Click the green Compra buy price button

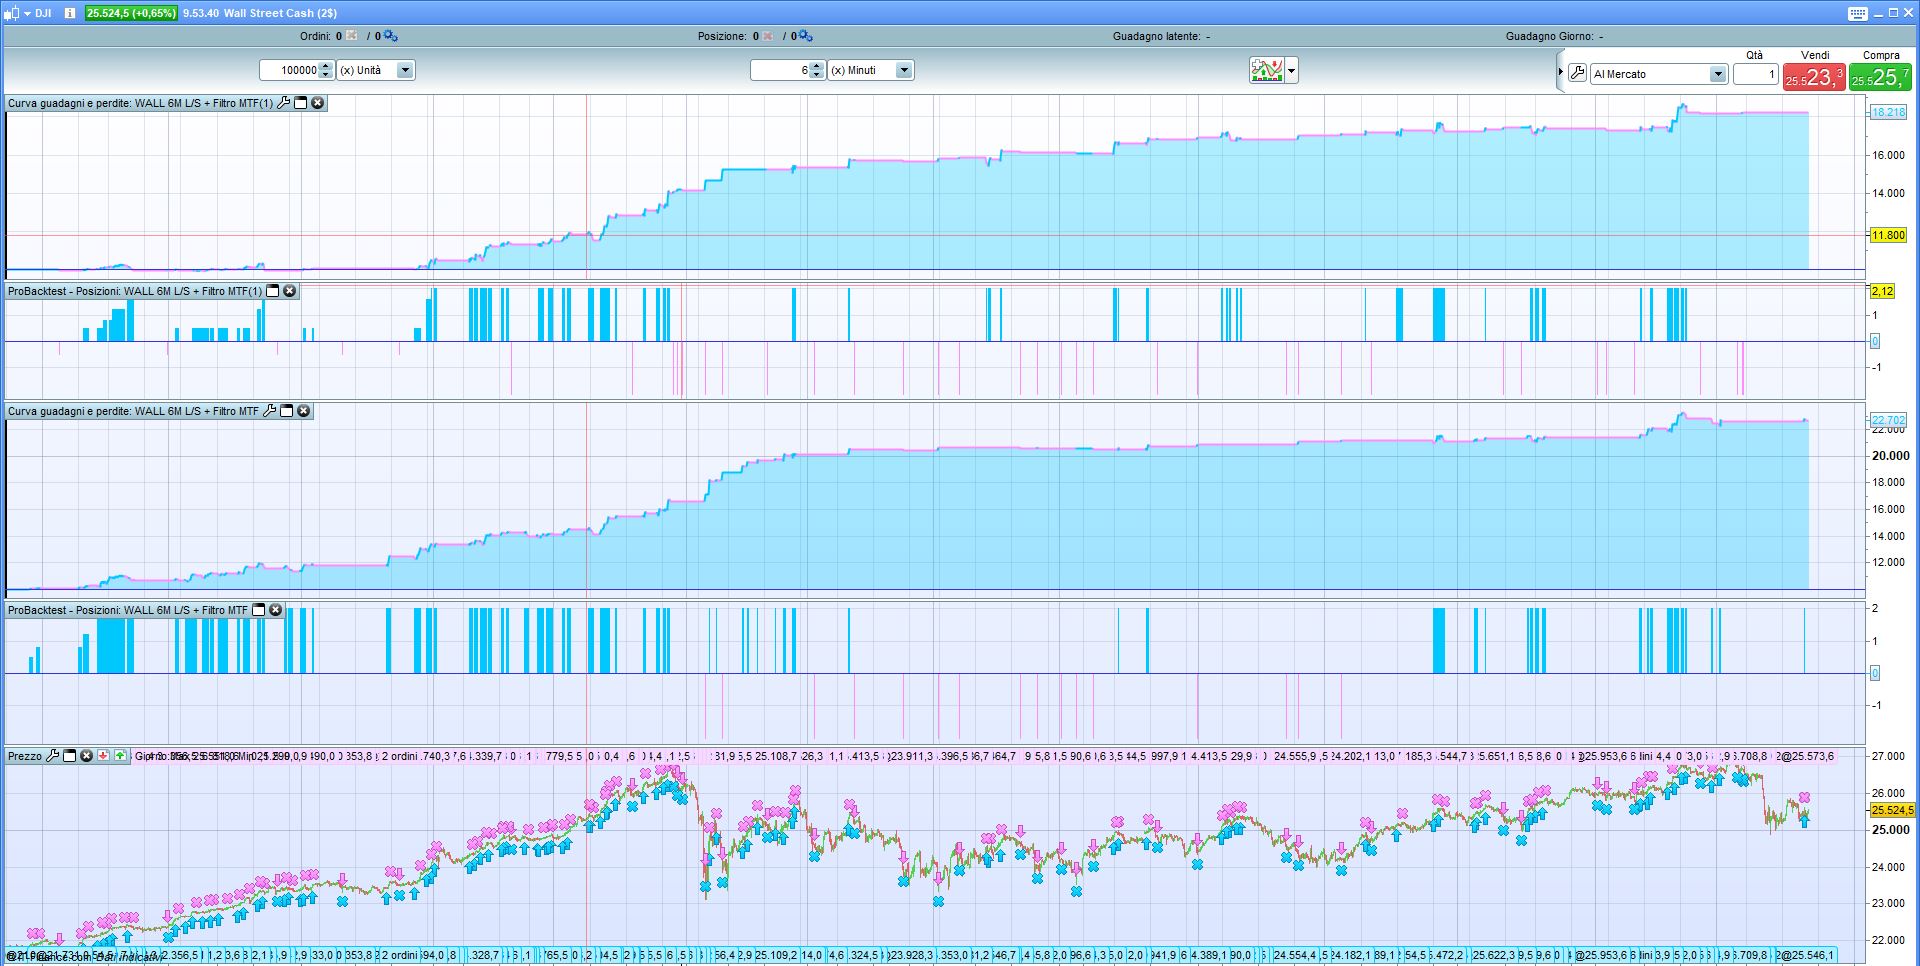(1880, 77)
